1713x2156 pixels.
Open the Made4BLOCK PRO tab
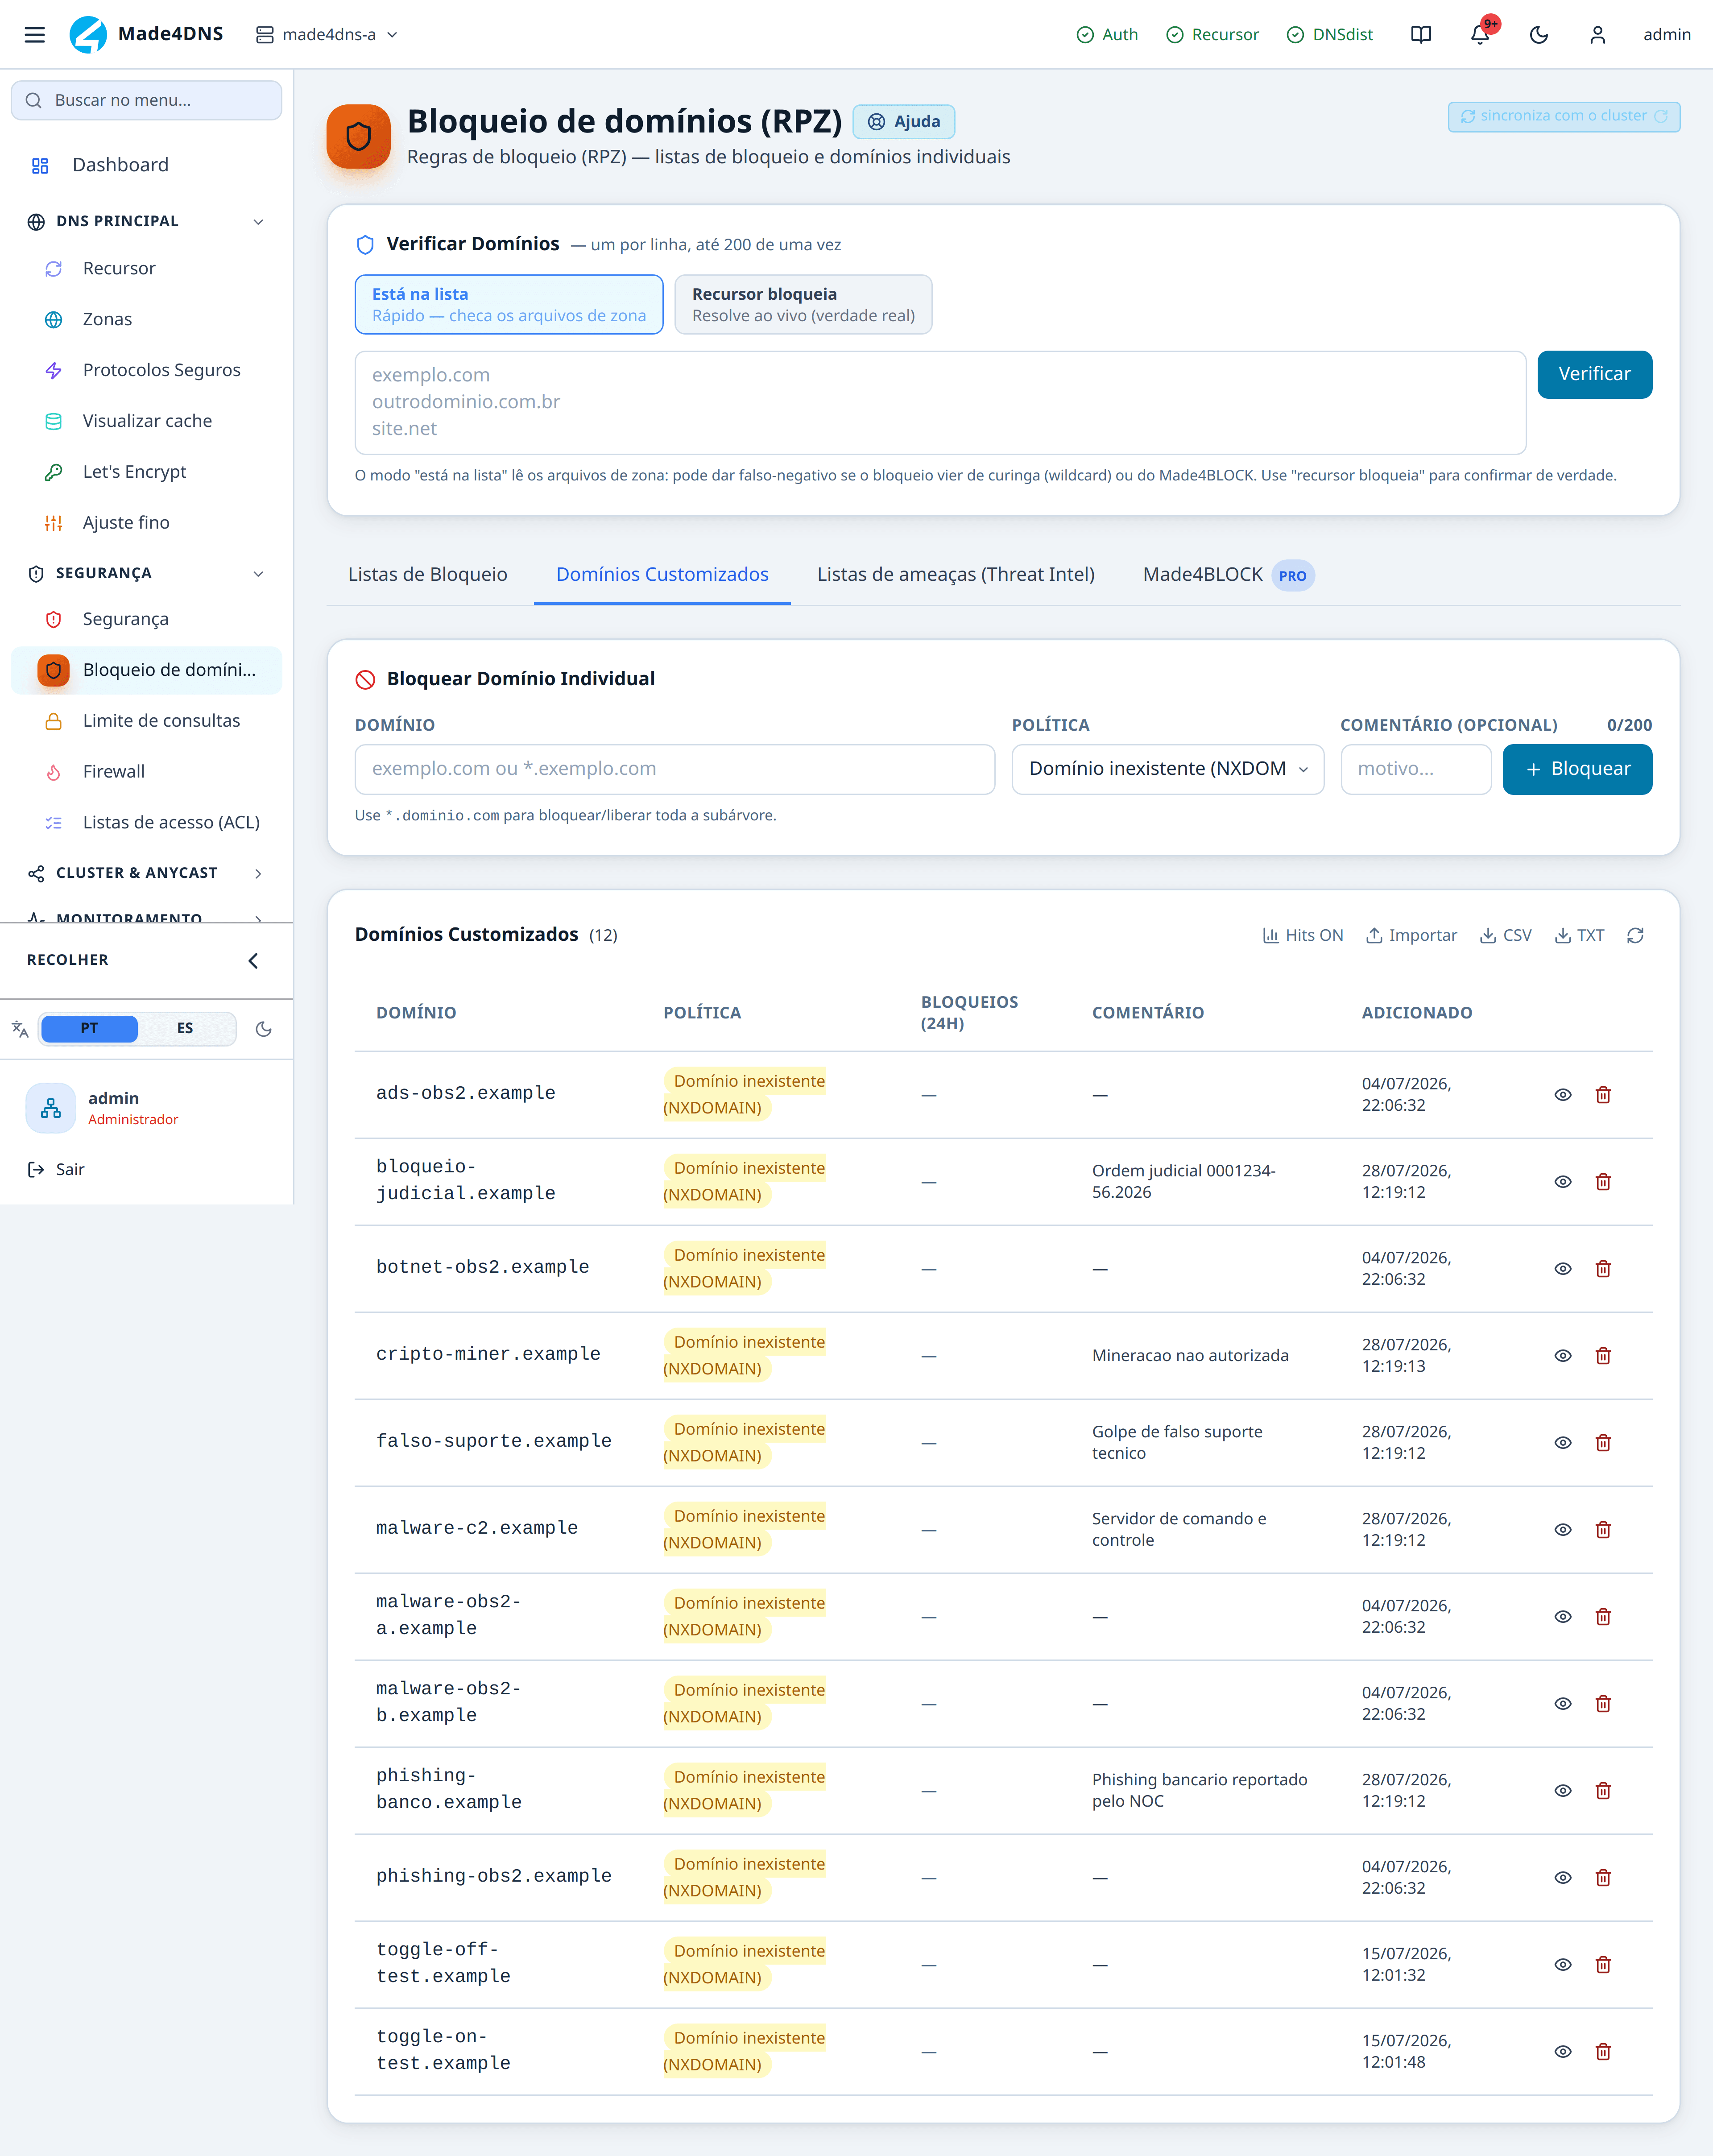[x=1228, y=575]
